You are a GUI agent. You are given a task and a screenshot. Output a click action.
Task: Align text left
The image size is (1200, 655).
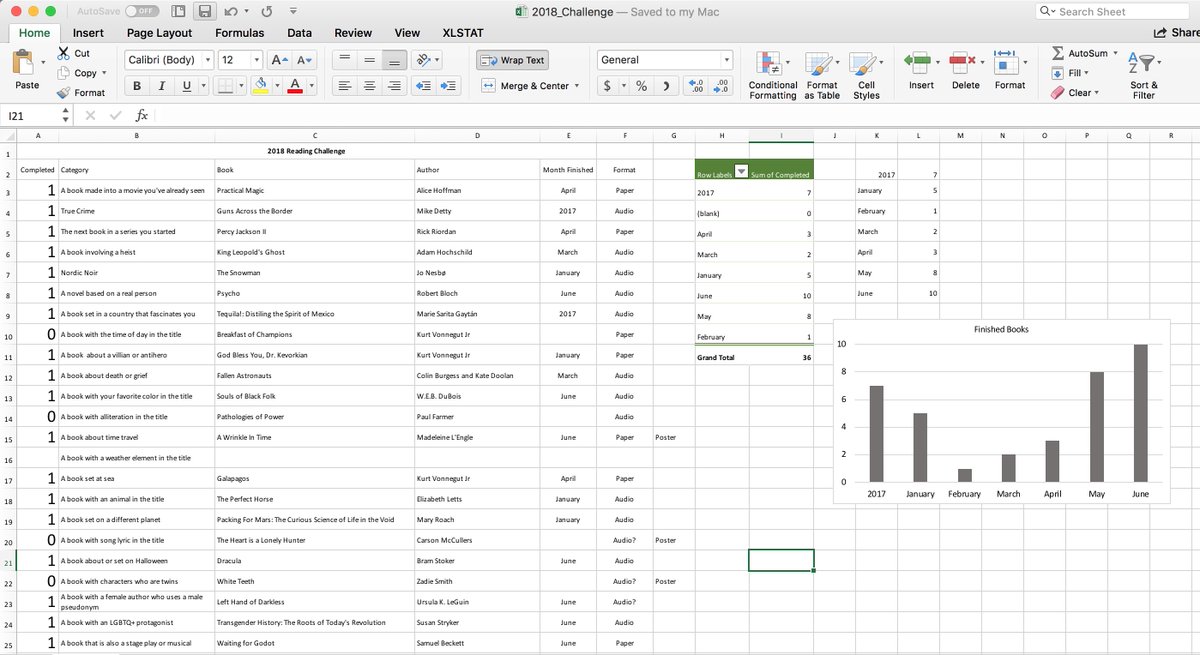pos(344,86)
